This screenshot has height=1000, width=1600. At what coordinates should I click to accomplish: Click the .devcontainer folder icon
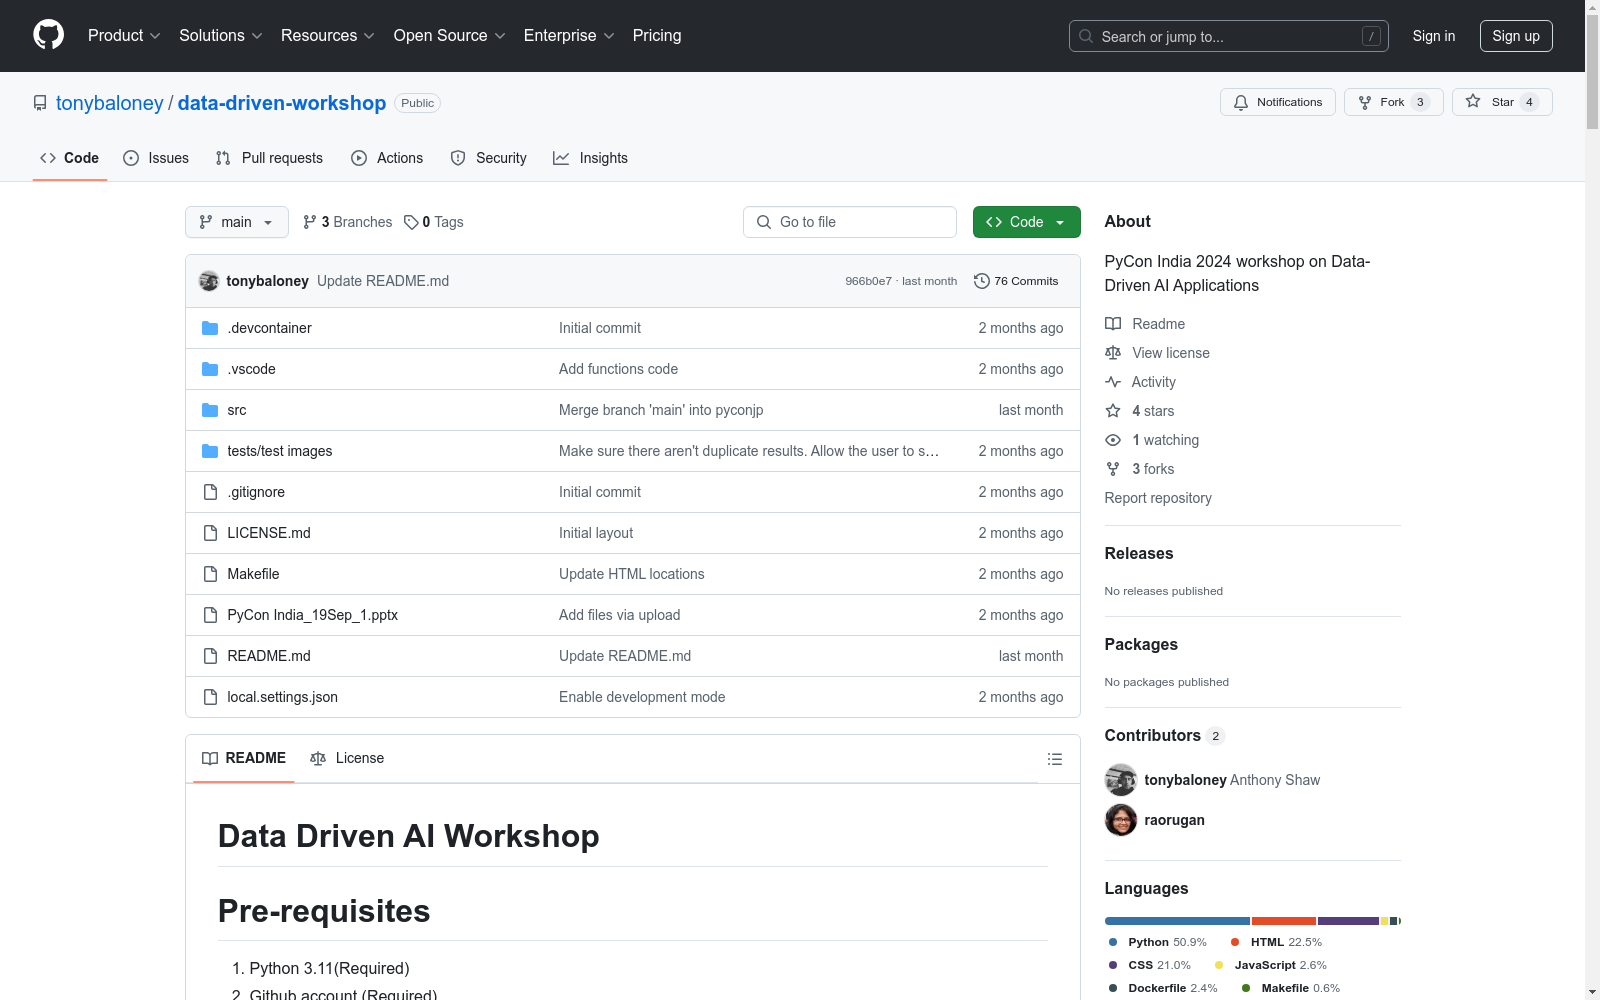(210, 328)
